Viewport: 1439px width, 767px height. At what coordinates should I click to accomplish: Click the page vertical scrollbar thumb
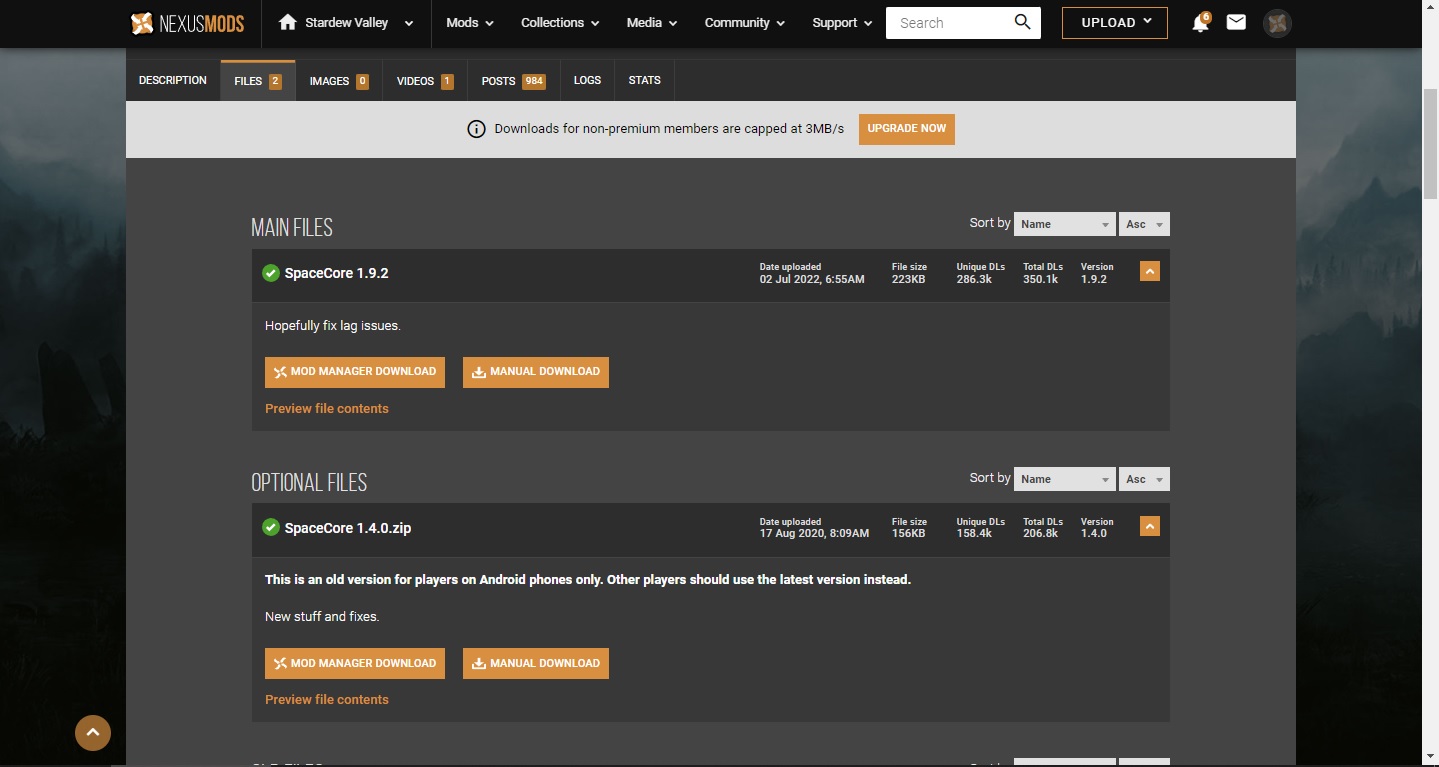point(1430,143)
